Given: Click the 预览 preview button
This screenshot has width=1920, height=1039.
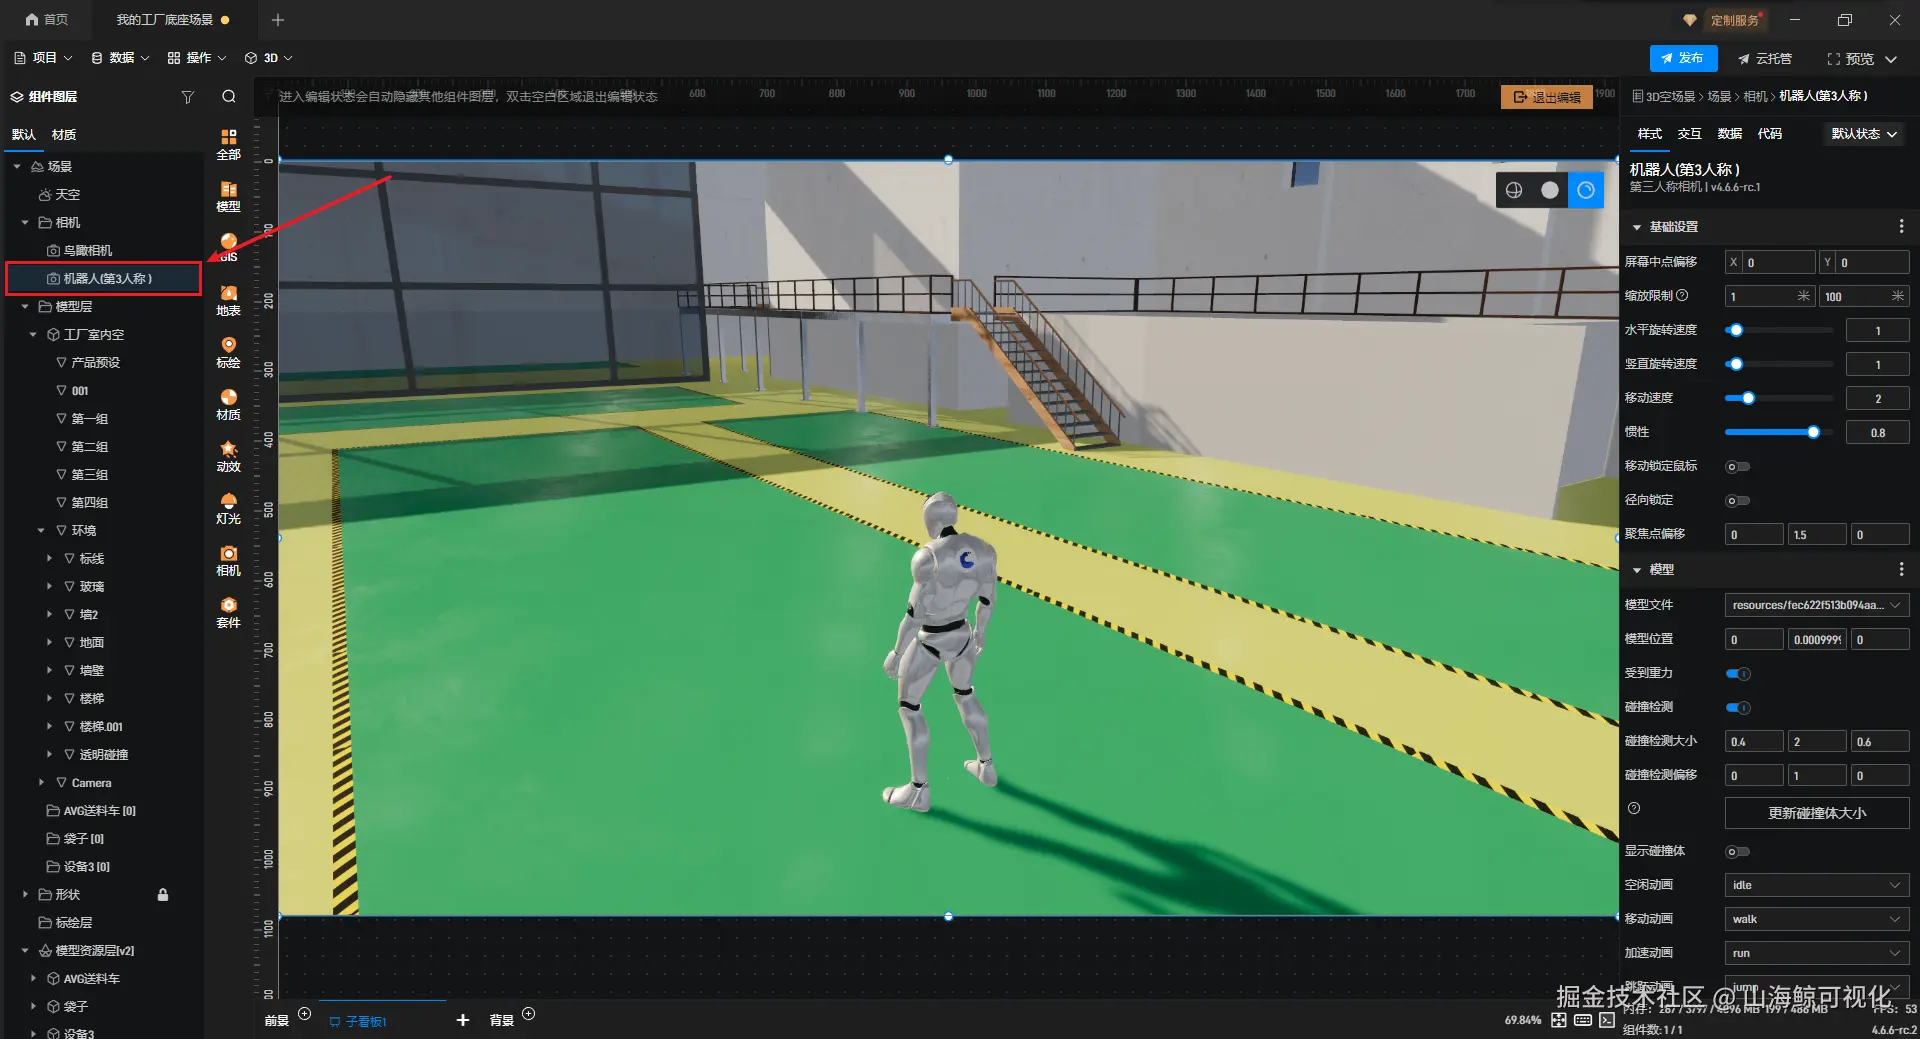Looking at the screenshot, I should click(1851, 59).
